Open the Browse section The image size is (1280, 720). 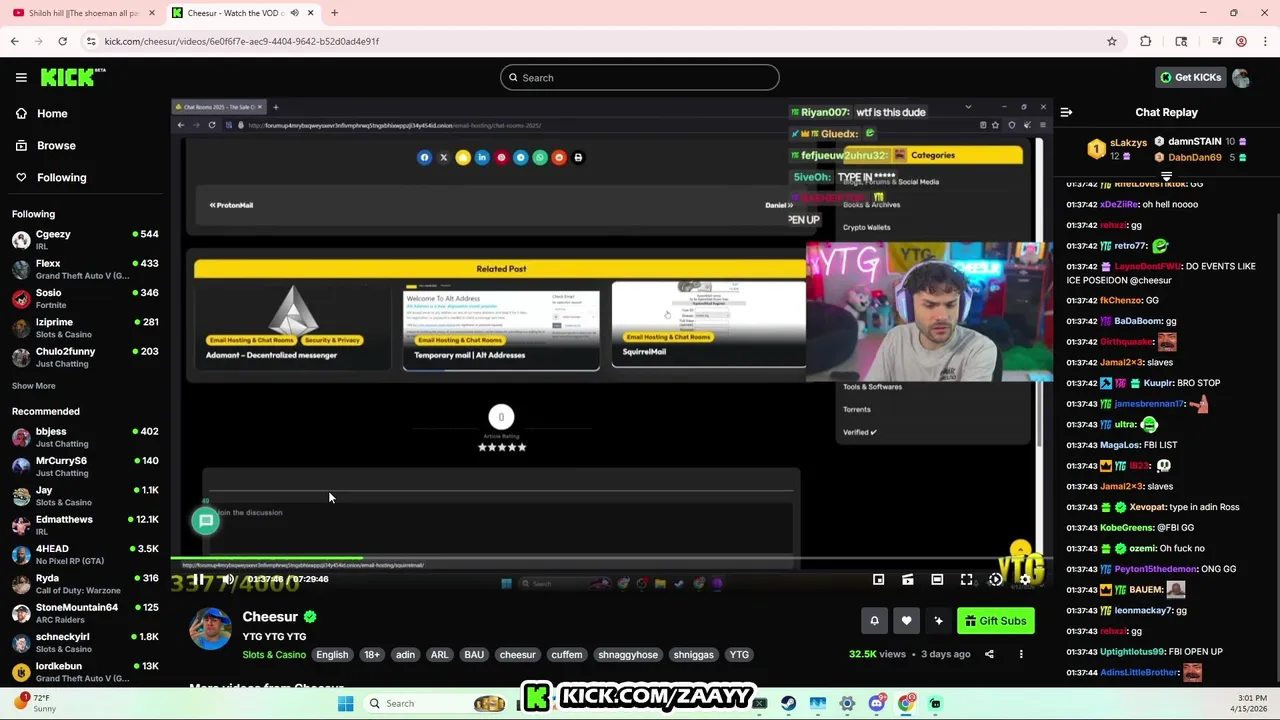(45, 145)
